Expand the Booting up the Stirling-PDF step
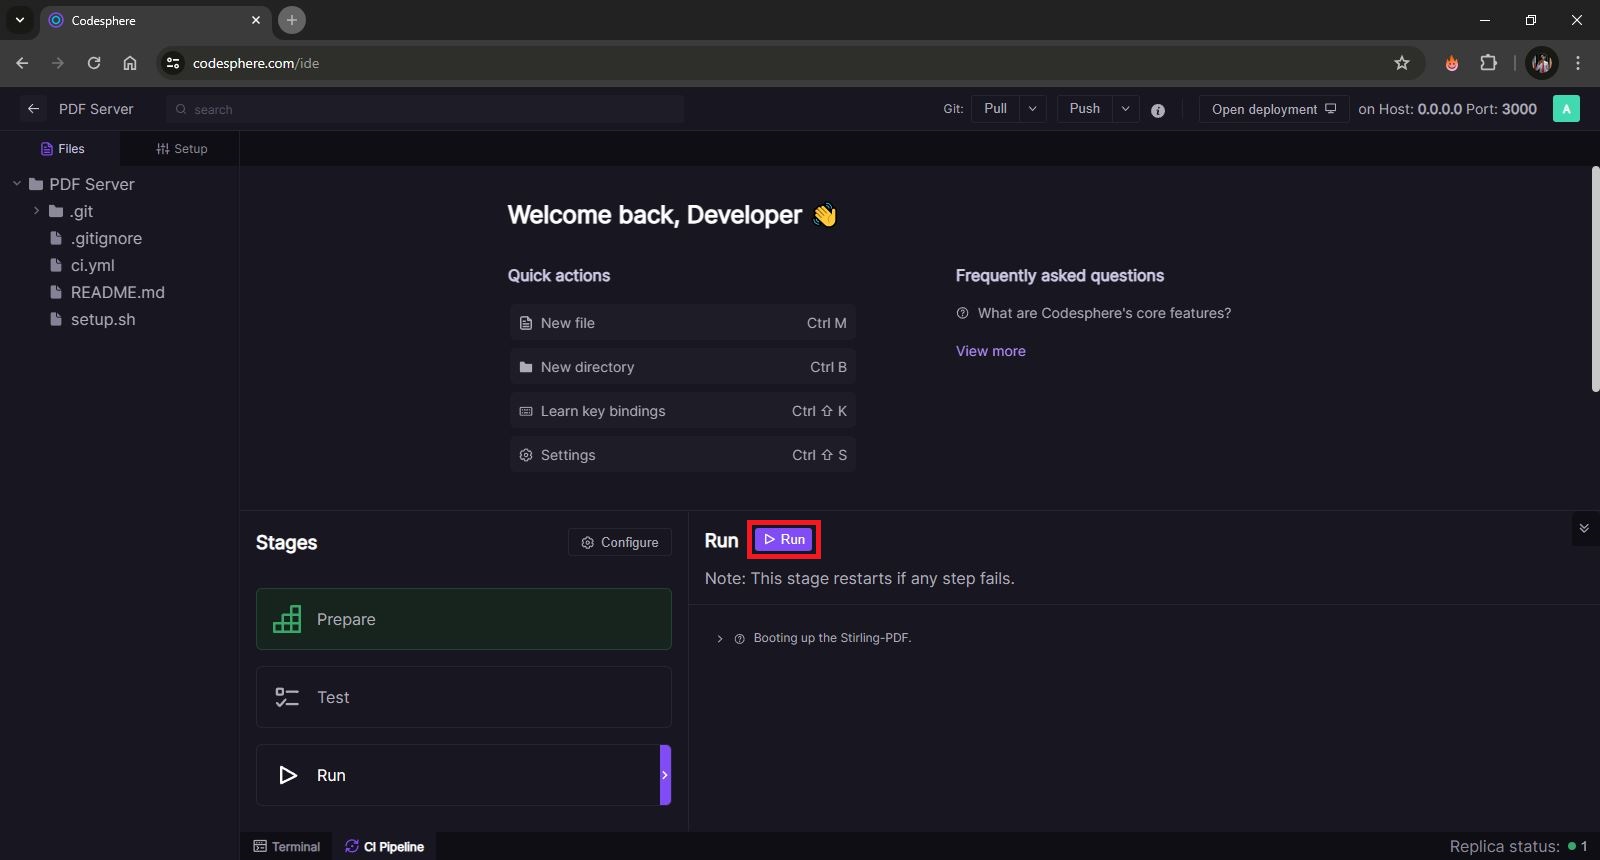The image size is (1600, 860). click(x=719, y=638)
